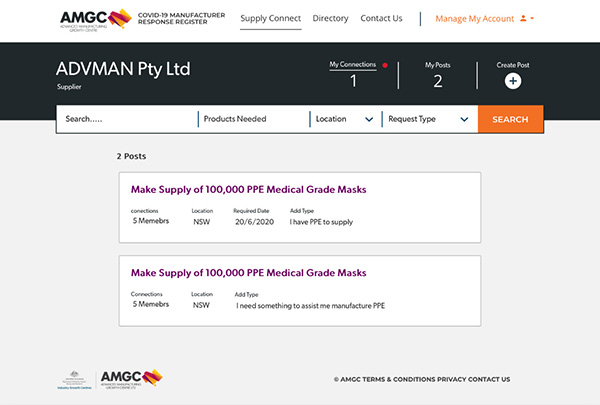
Task: Open the Supply Connect tab
Action: coord(271,18)
